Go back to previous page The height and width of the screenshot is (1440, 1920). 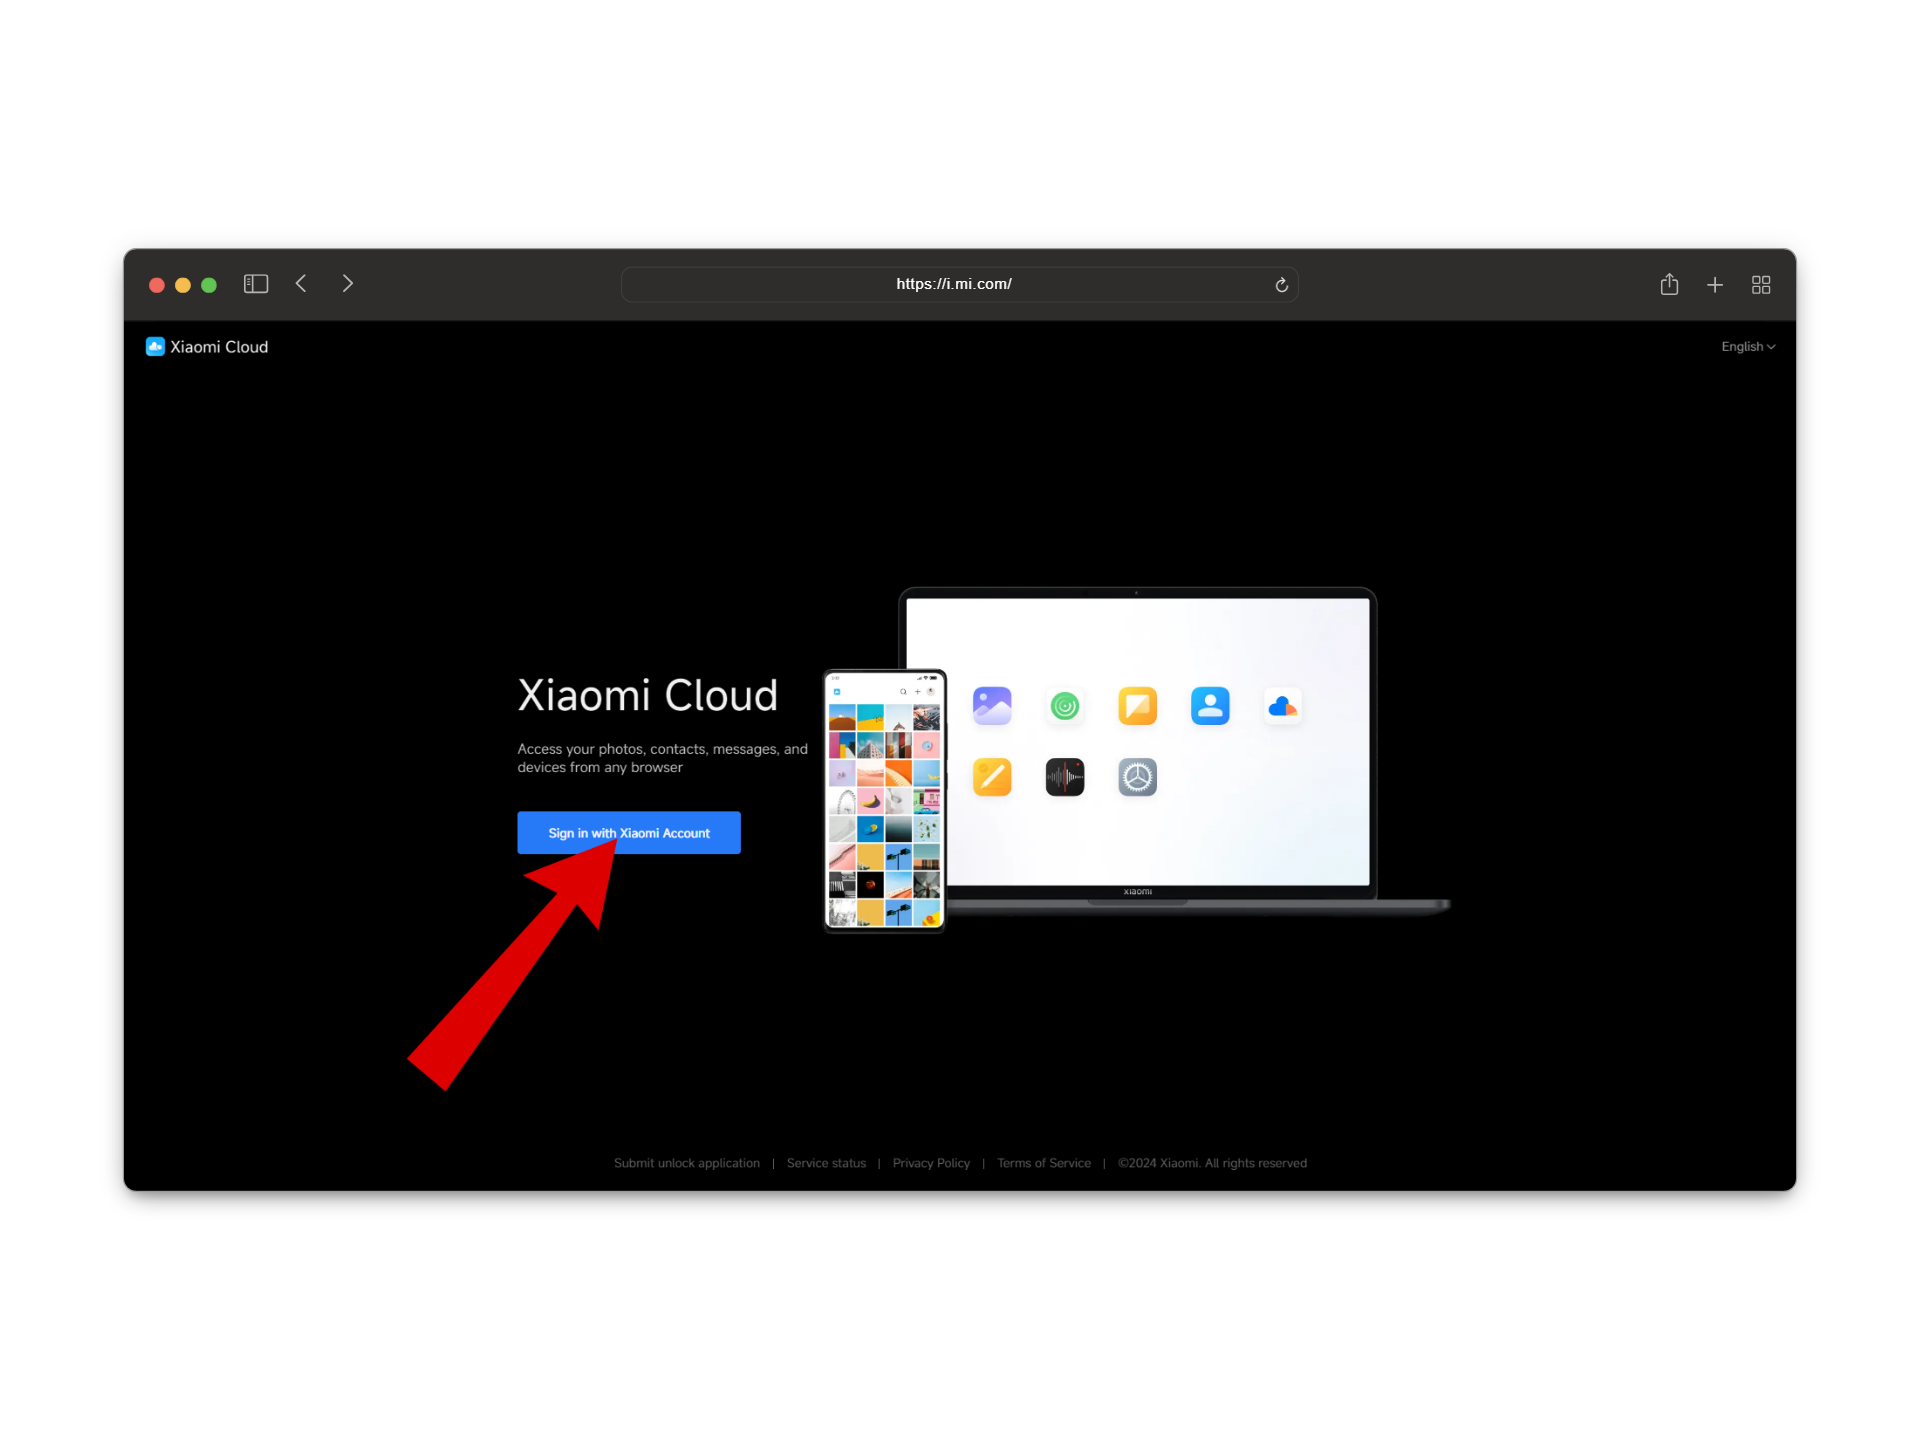[301, 284]
